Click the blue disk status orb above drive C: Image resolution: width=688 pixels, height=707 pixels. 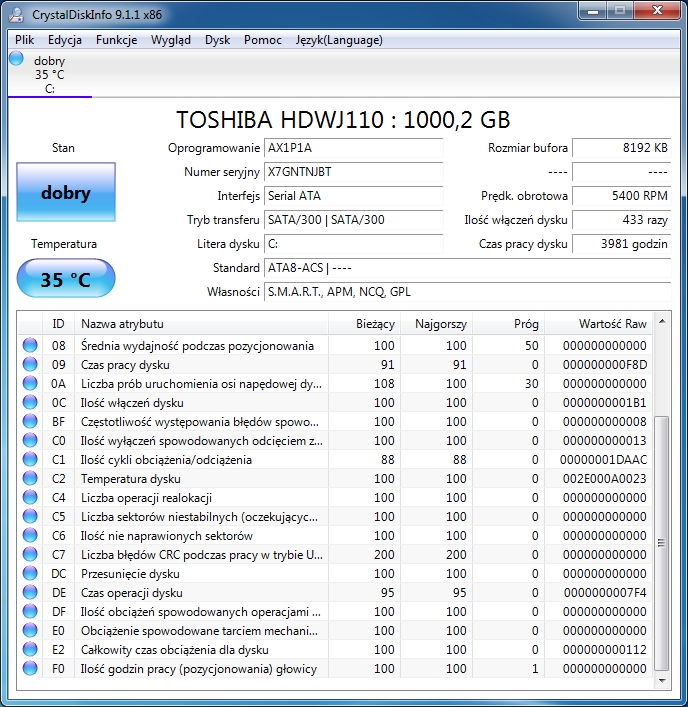(16, 59)
